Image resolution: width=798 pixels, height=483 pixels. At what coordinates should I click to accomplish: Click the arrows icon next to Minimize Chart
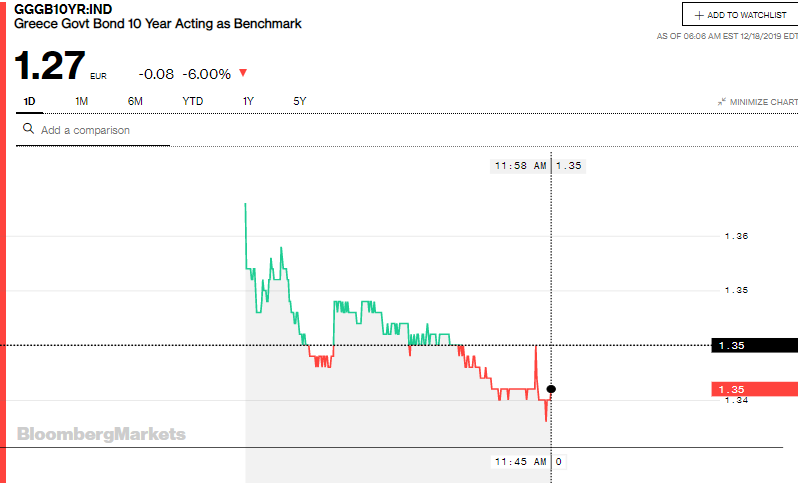pos(721,102)
